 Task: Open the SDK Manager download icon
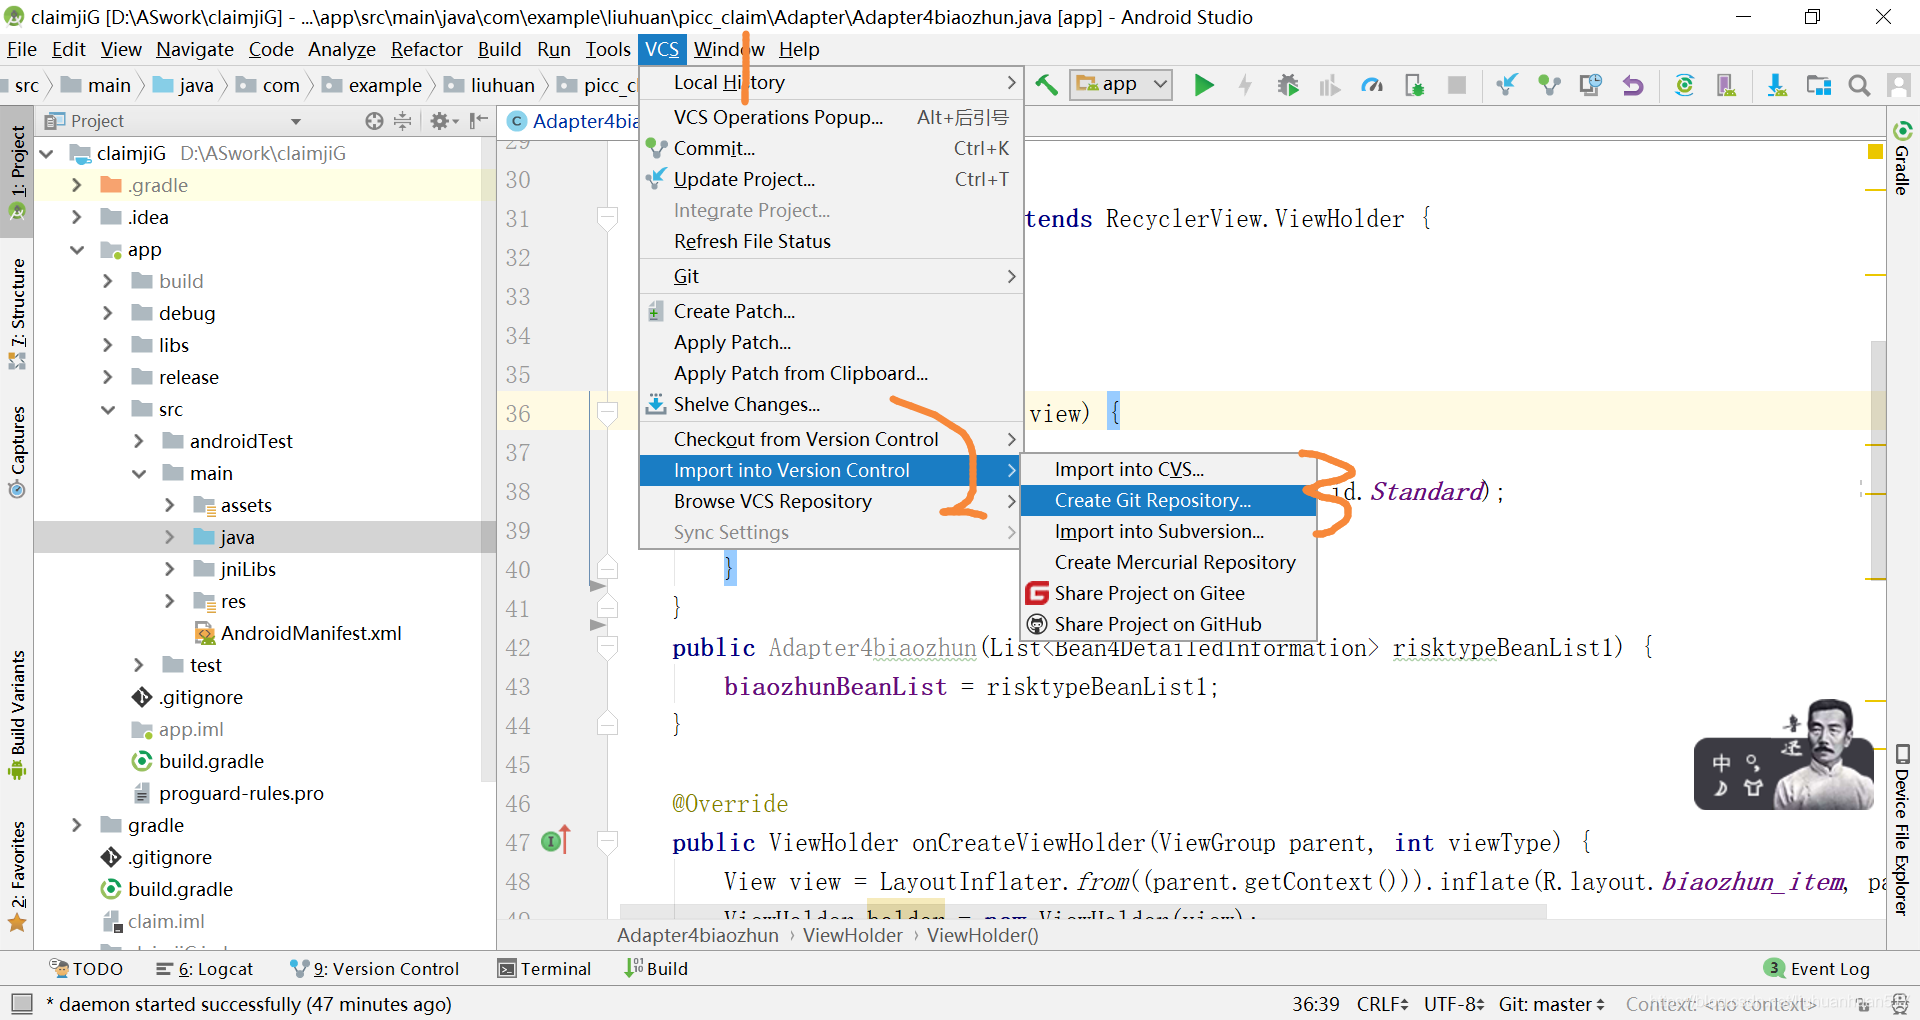1777,84
